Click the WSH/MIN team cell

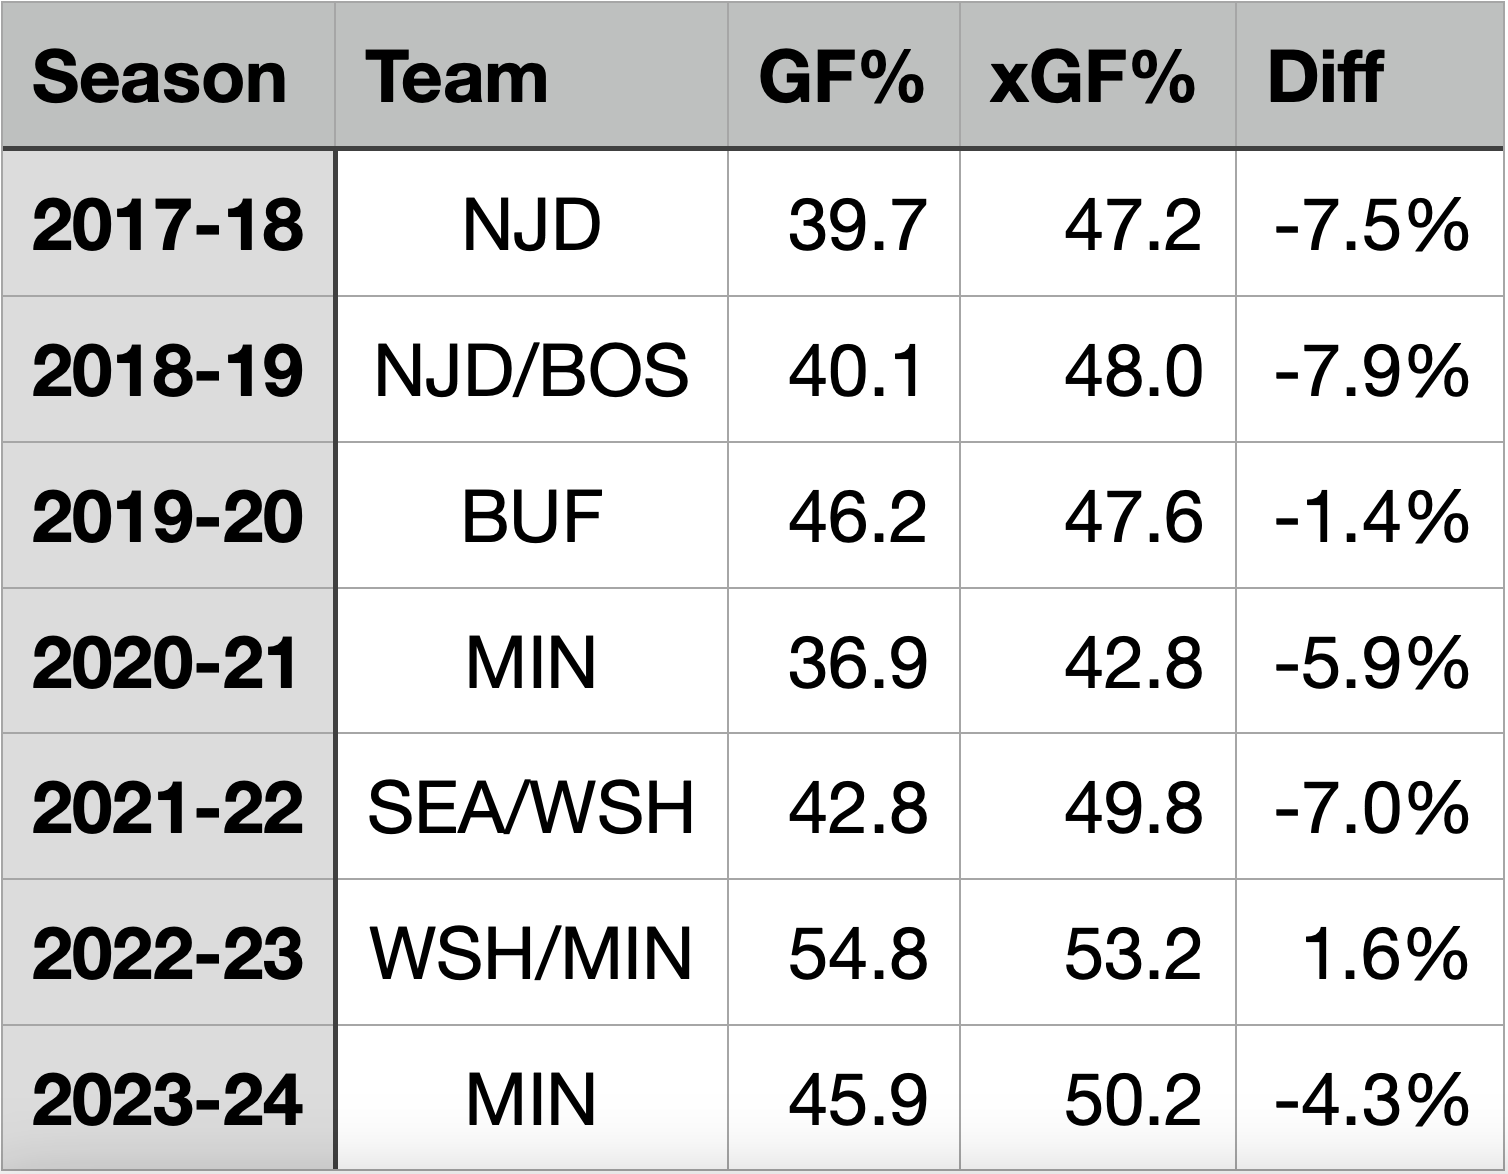[x=531, y=953]
